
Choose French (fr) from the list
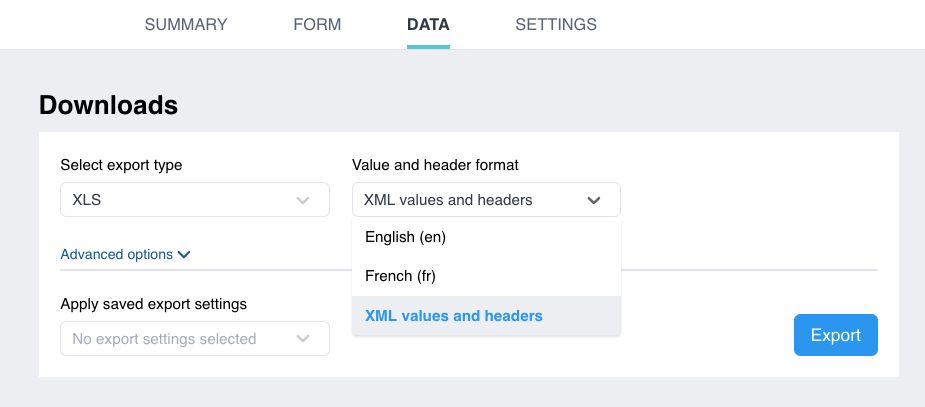(x=401, y=276)
